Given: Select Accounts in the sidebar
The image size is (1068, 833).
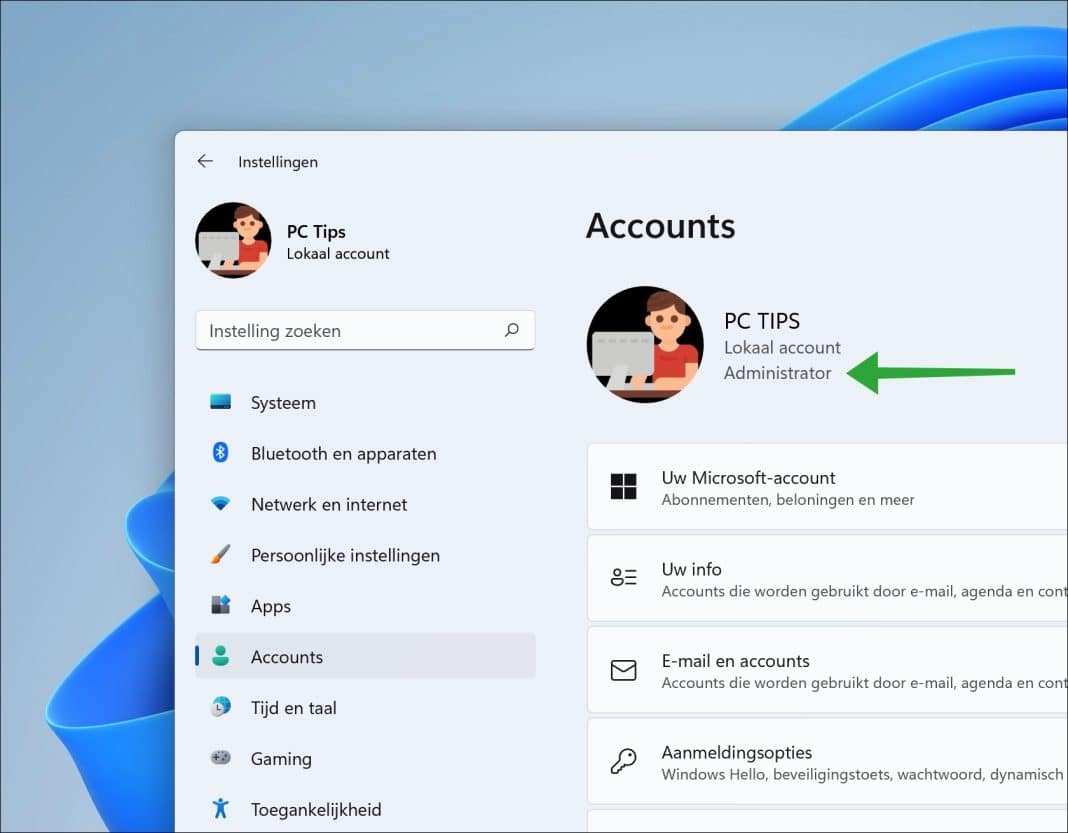Looking at the screenshot, I should (365, 657).
